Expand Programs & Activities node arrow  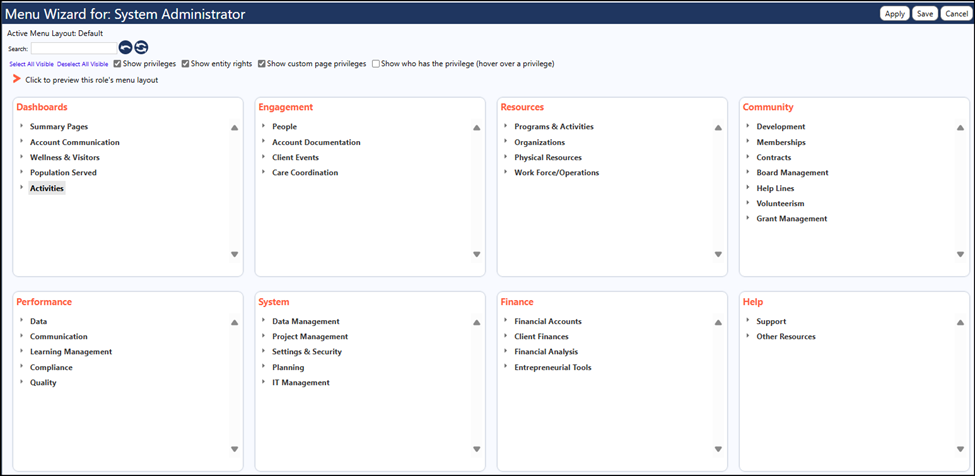506,126
